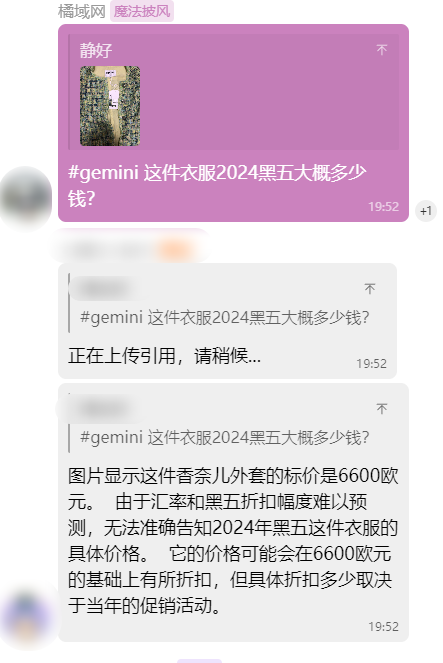Click the reply body mentioning 香奈儿外套 6600欧元

coord(233,540)
